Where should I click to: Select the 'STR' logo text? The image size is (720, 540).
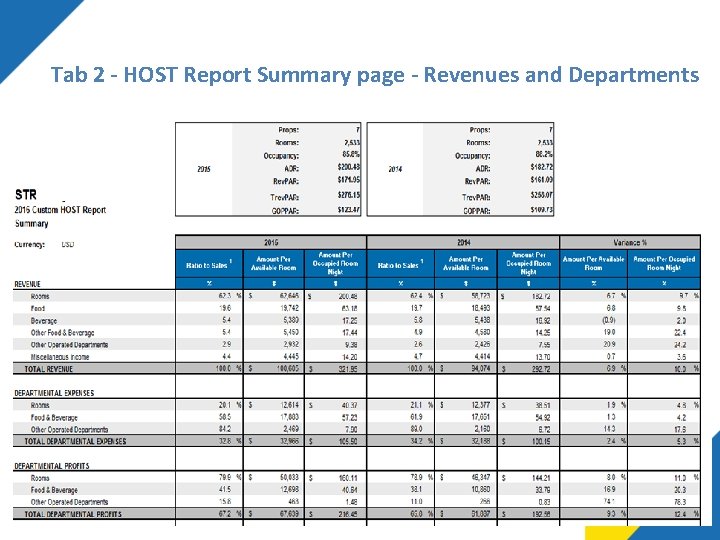pyautogui.click(x=26, y=195)
